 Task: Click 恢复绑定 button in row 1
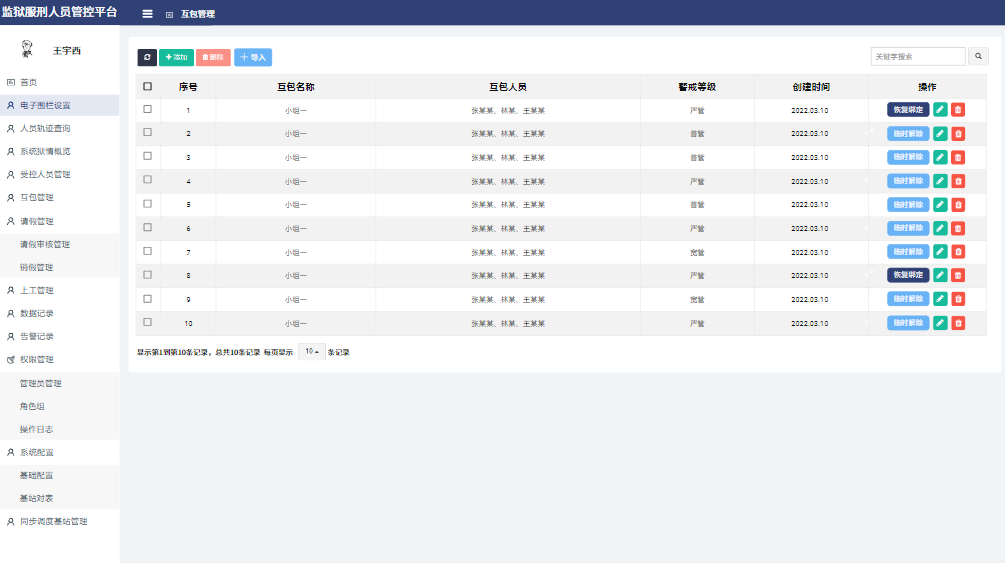coord(907,110)
